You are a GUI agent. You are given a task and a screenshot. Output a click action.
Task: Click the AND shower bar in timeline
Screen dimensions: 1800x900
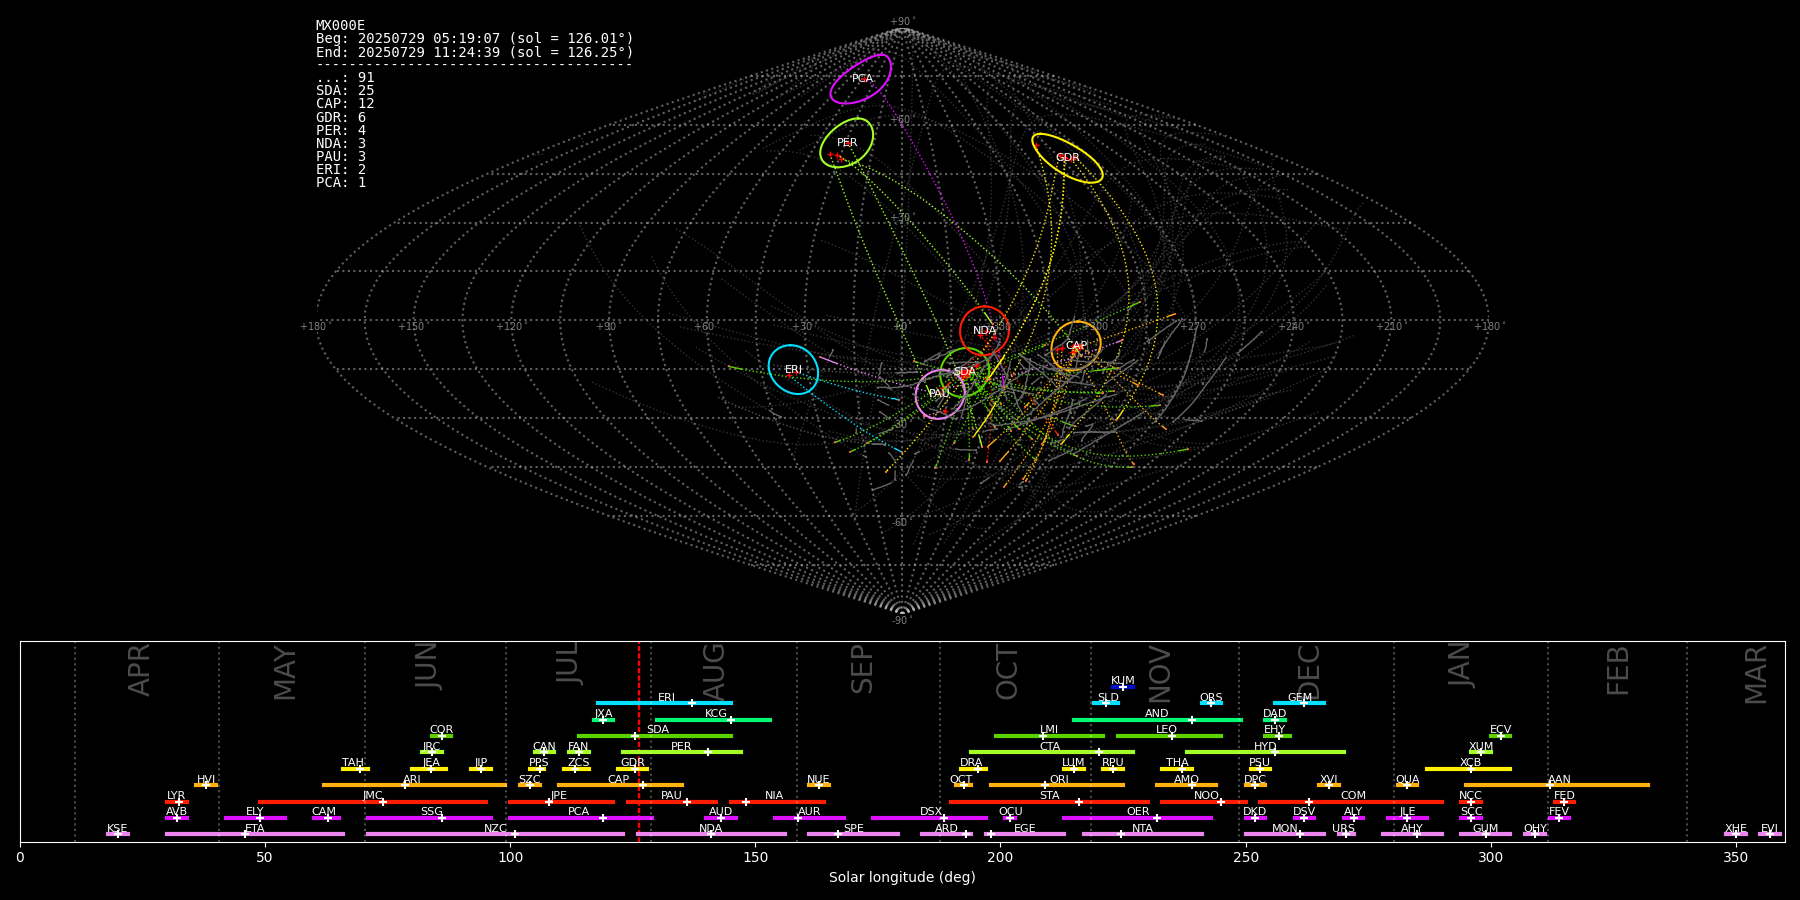click(x=1157, y=719)
